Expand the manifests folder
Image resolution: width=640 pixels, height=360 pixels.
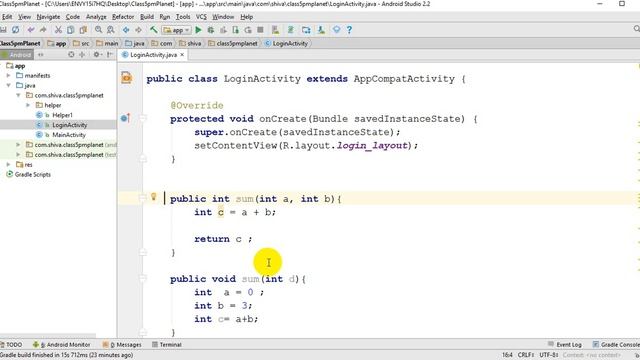[x=9, y=76]
